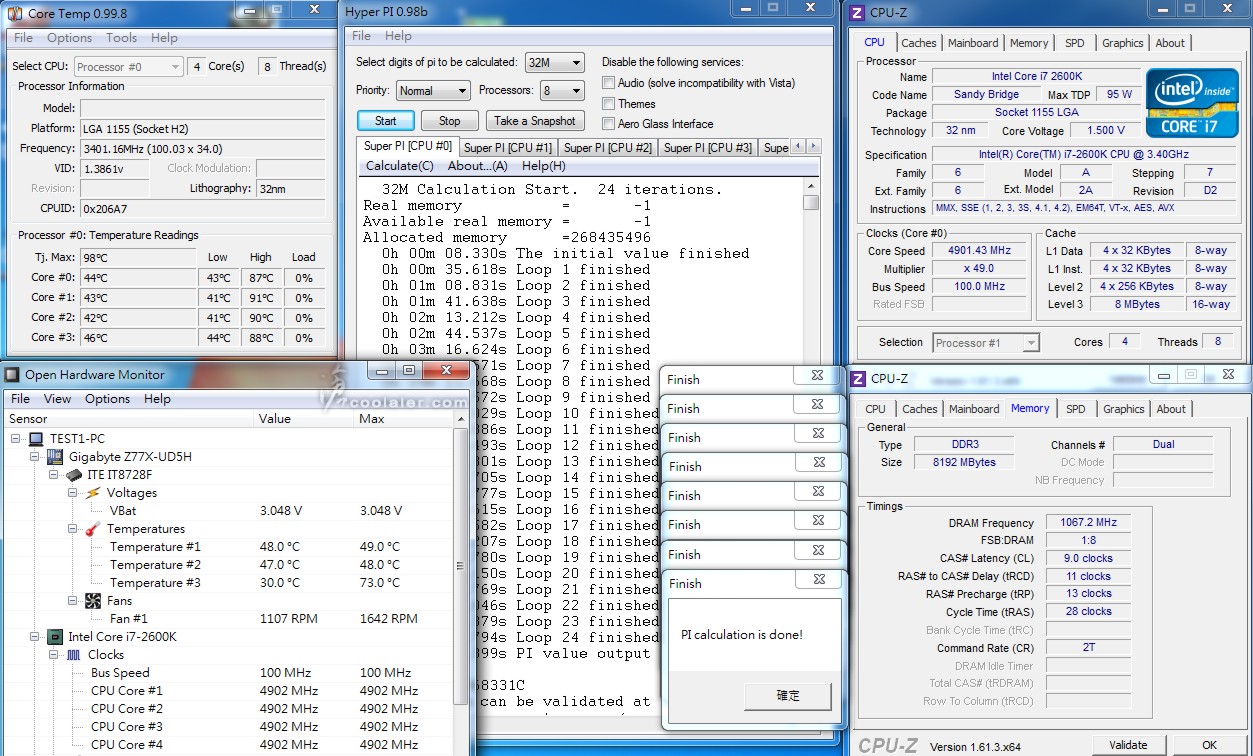Image resolution: width=1253 pixels, height=756 pixels.
Task: Click the Super PI tabs right scroll arrow
Action: pos(814,147)
